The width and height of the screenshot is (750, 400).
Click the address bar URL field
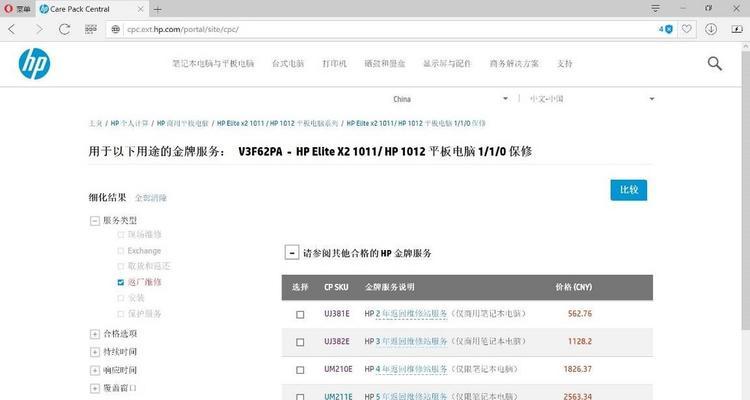(x=383, y=29)
